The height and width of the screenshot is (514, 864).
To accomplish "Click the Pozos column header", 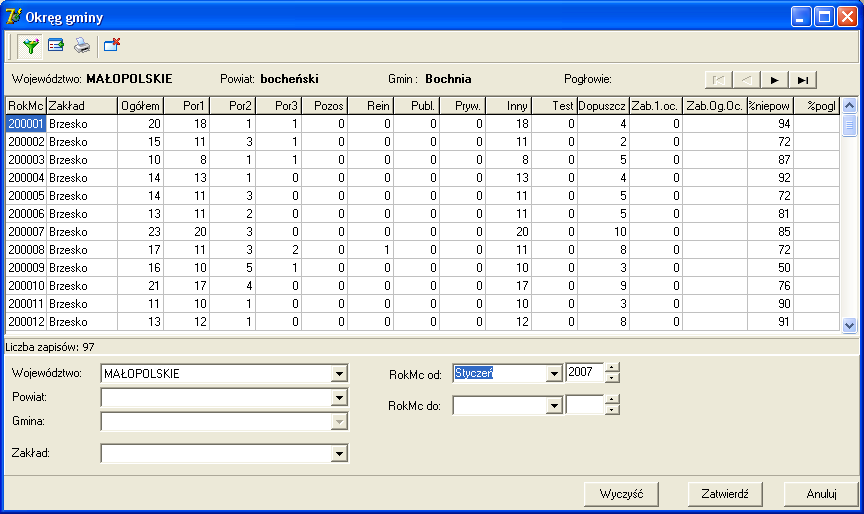I will point(325,106).
